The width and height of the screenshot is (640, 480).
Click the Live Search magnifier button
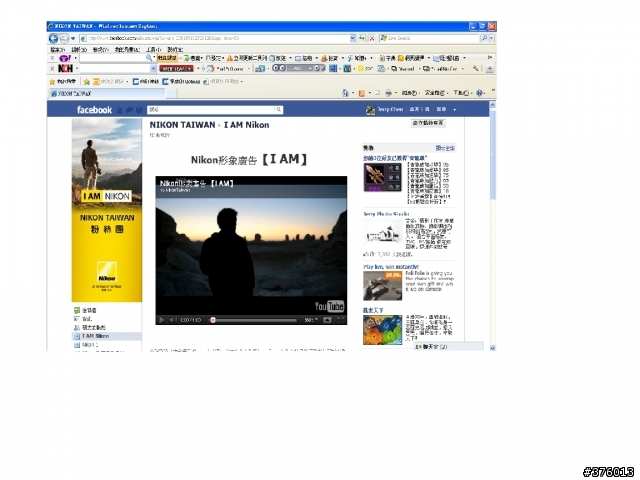click(484, 38)
